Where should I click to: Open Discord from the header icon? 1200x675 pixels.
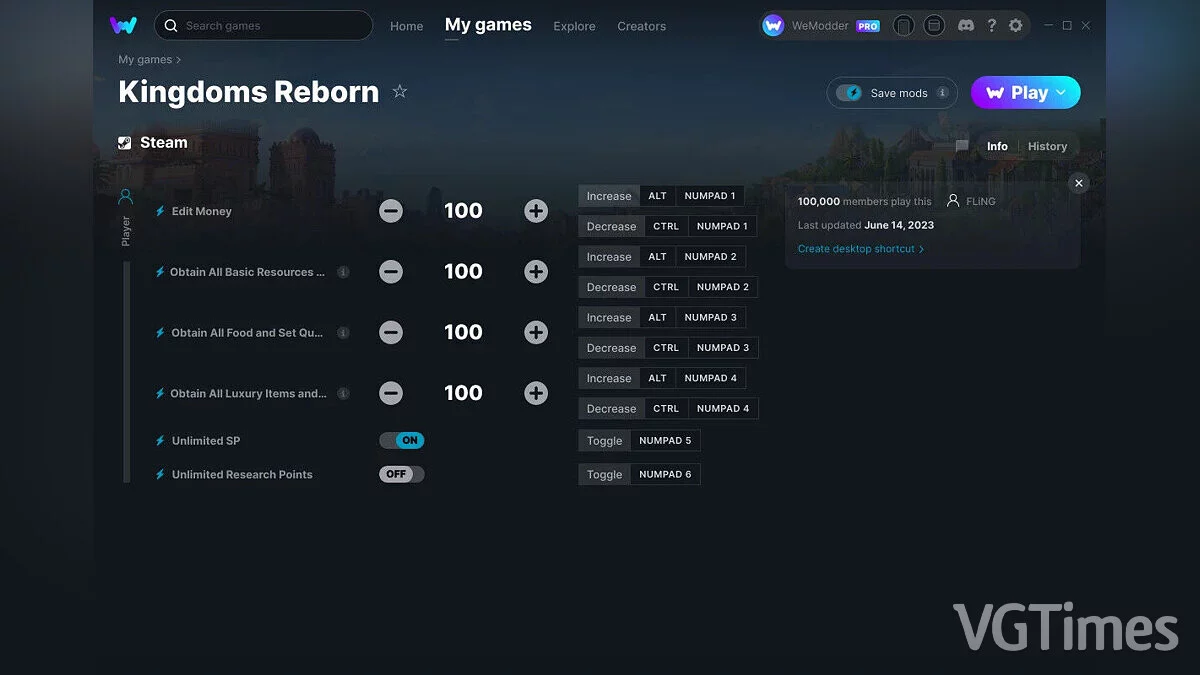966,25
